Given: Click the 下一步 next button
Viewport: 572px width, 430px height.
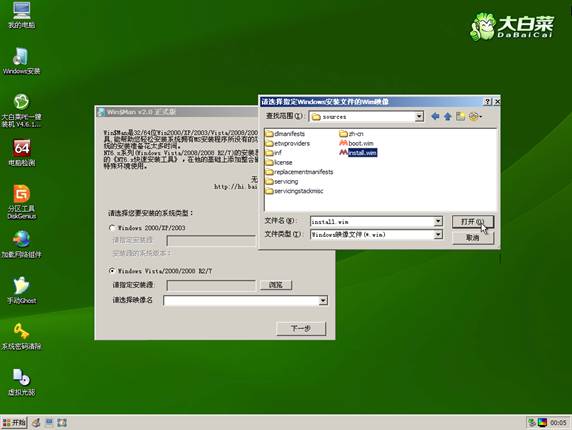Looking at the screenshot, I should tap(301, 328).
